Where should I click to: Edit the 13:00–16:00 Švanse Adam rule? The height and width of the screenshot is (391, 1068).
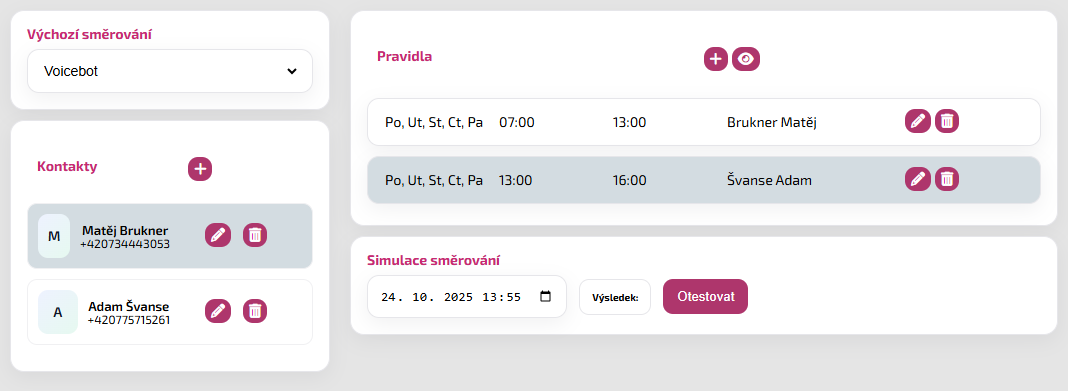[x=917, y=179]
